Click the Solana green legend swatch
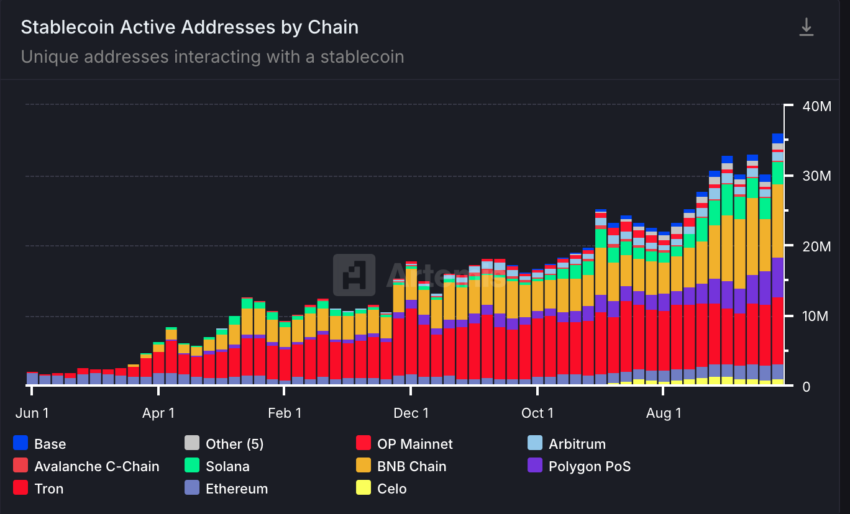This screenshot has height=514, width=850. [x=192, y=466]
